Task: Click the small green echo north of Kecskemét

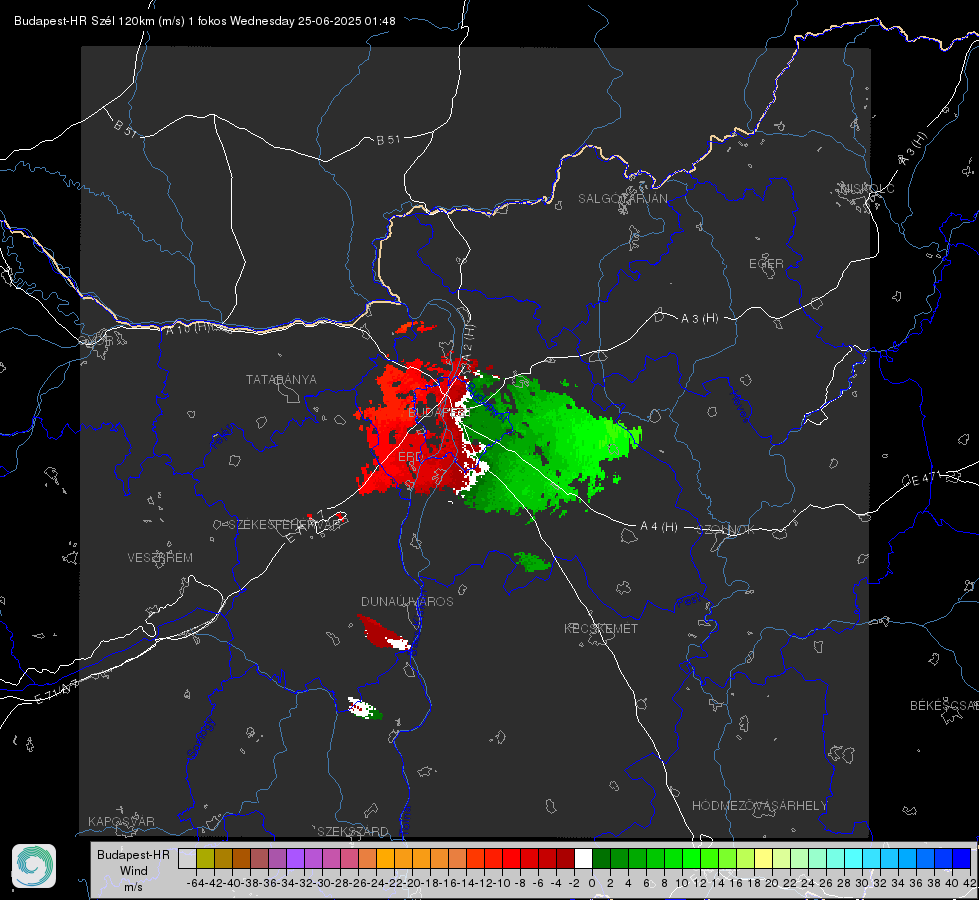Action: (x=533, y=561)
